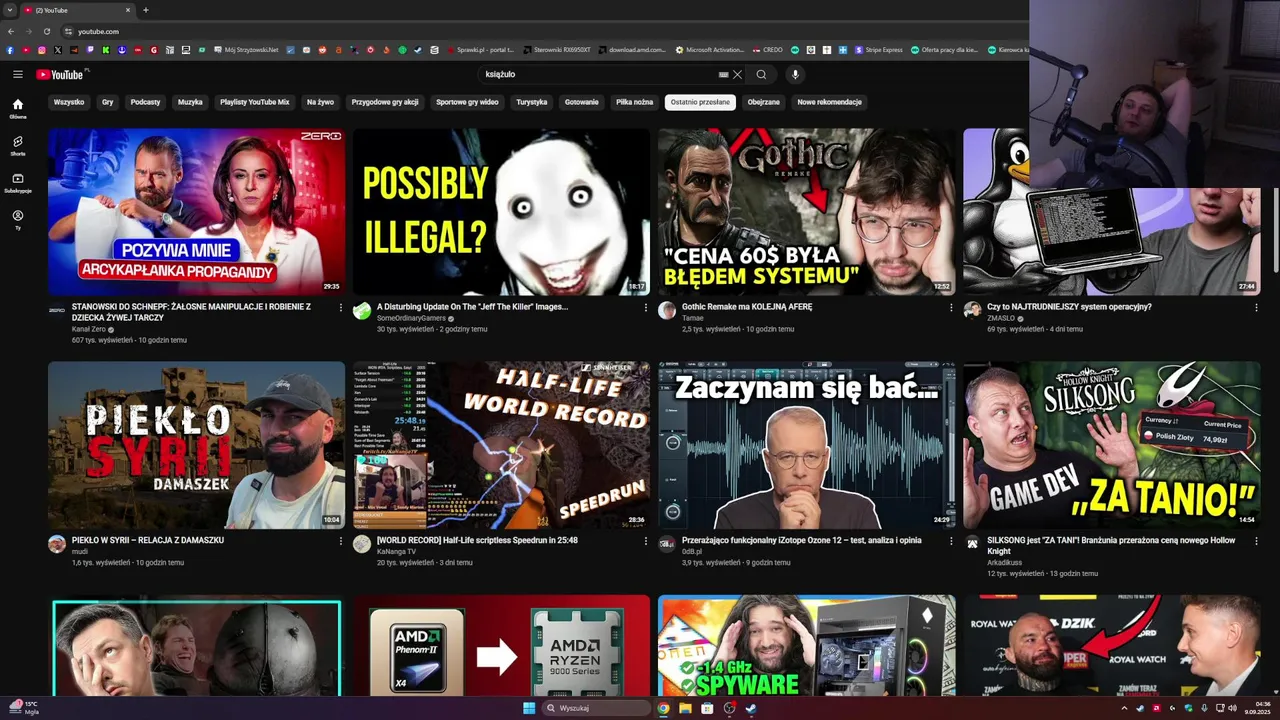Image resolution: width=1280 pixels, height=720 pixels.
Task: Open options menu for Gothic Remake video
Action: point(950,308)
